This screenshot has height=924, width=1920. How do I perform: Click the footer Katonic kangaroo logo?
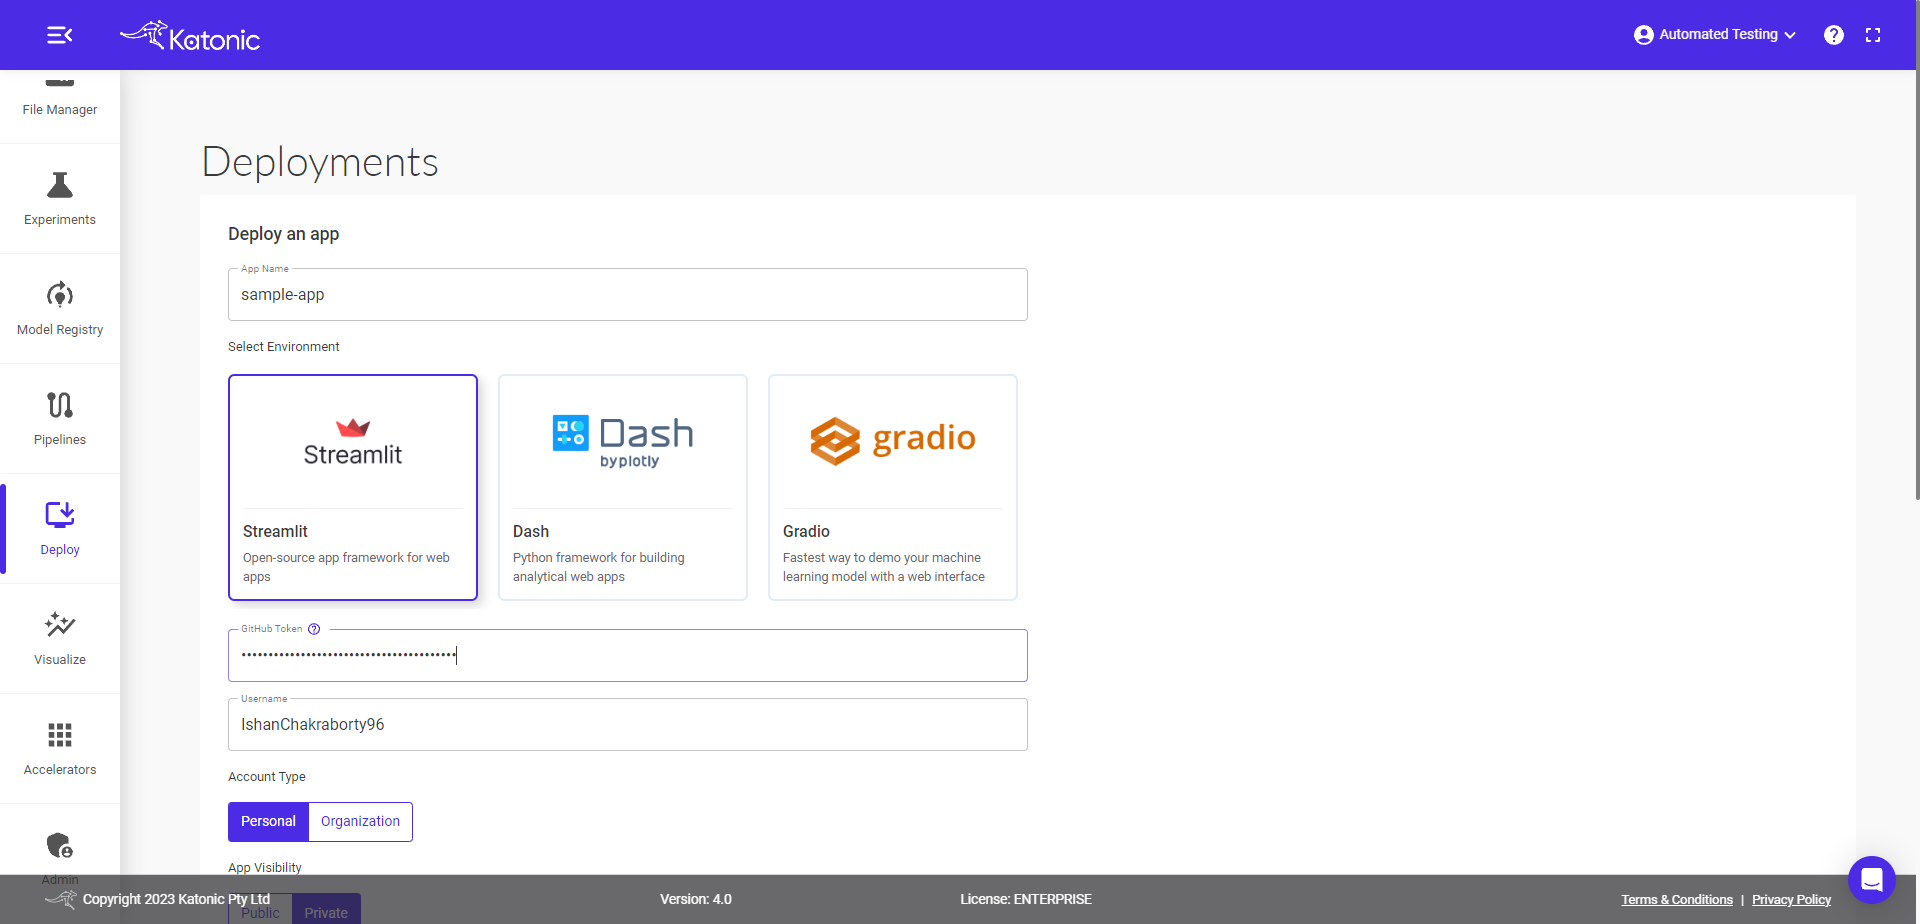(61, 899)
